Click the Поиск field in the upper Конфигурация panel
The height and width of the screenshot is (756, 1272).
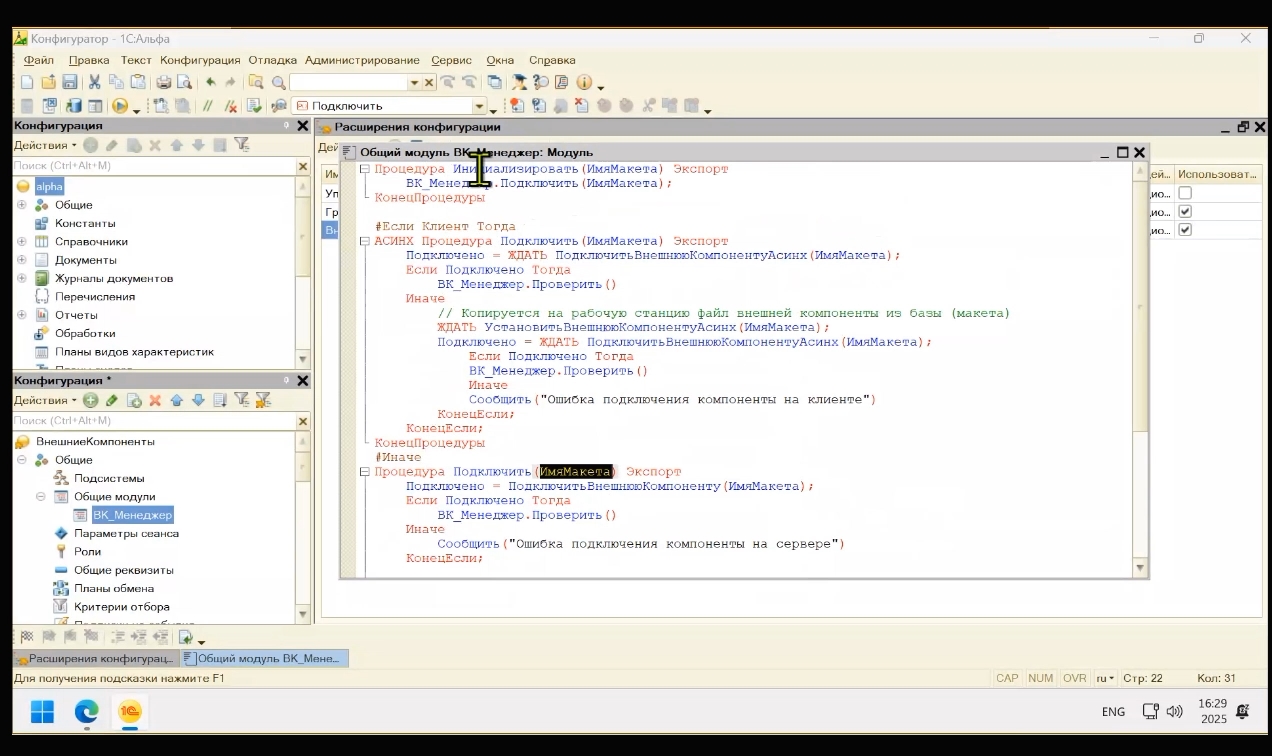150,166
